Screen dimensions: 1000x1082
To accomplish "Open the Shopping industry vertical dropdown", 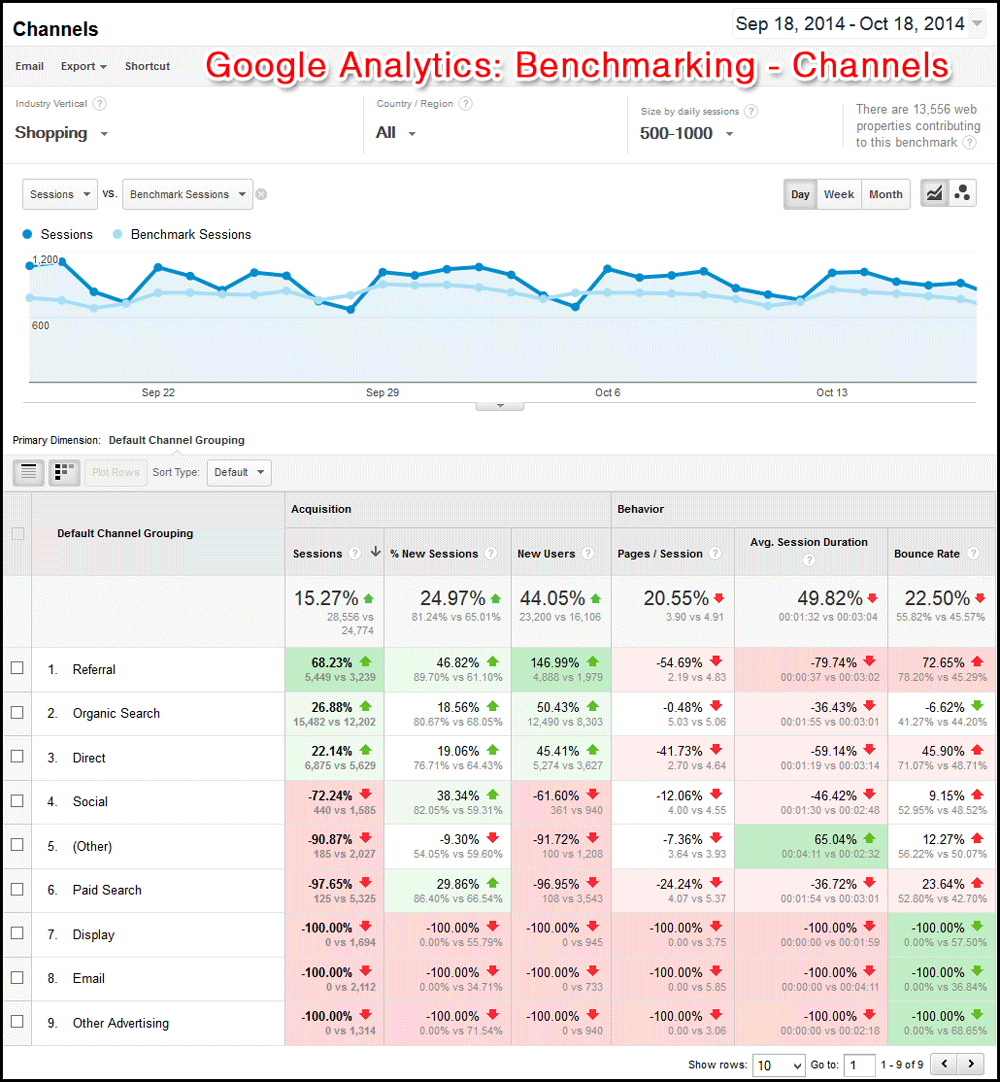I will tap(61, 132).
